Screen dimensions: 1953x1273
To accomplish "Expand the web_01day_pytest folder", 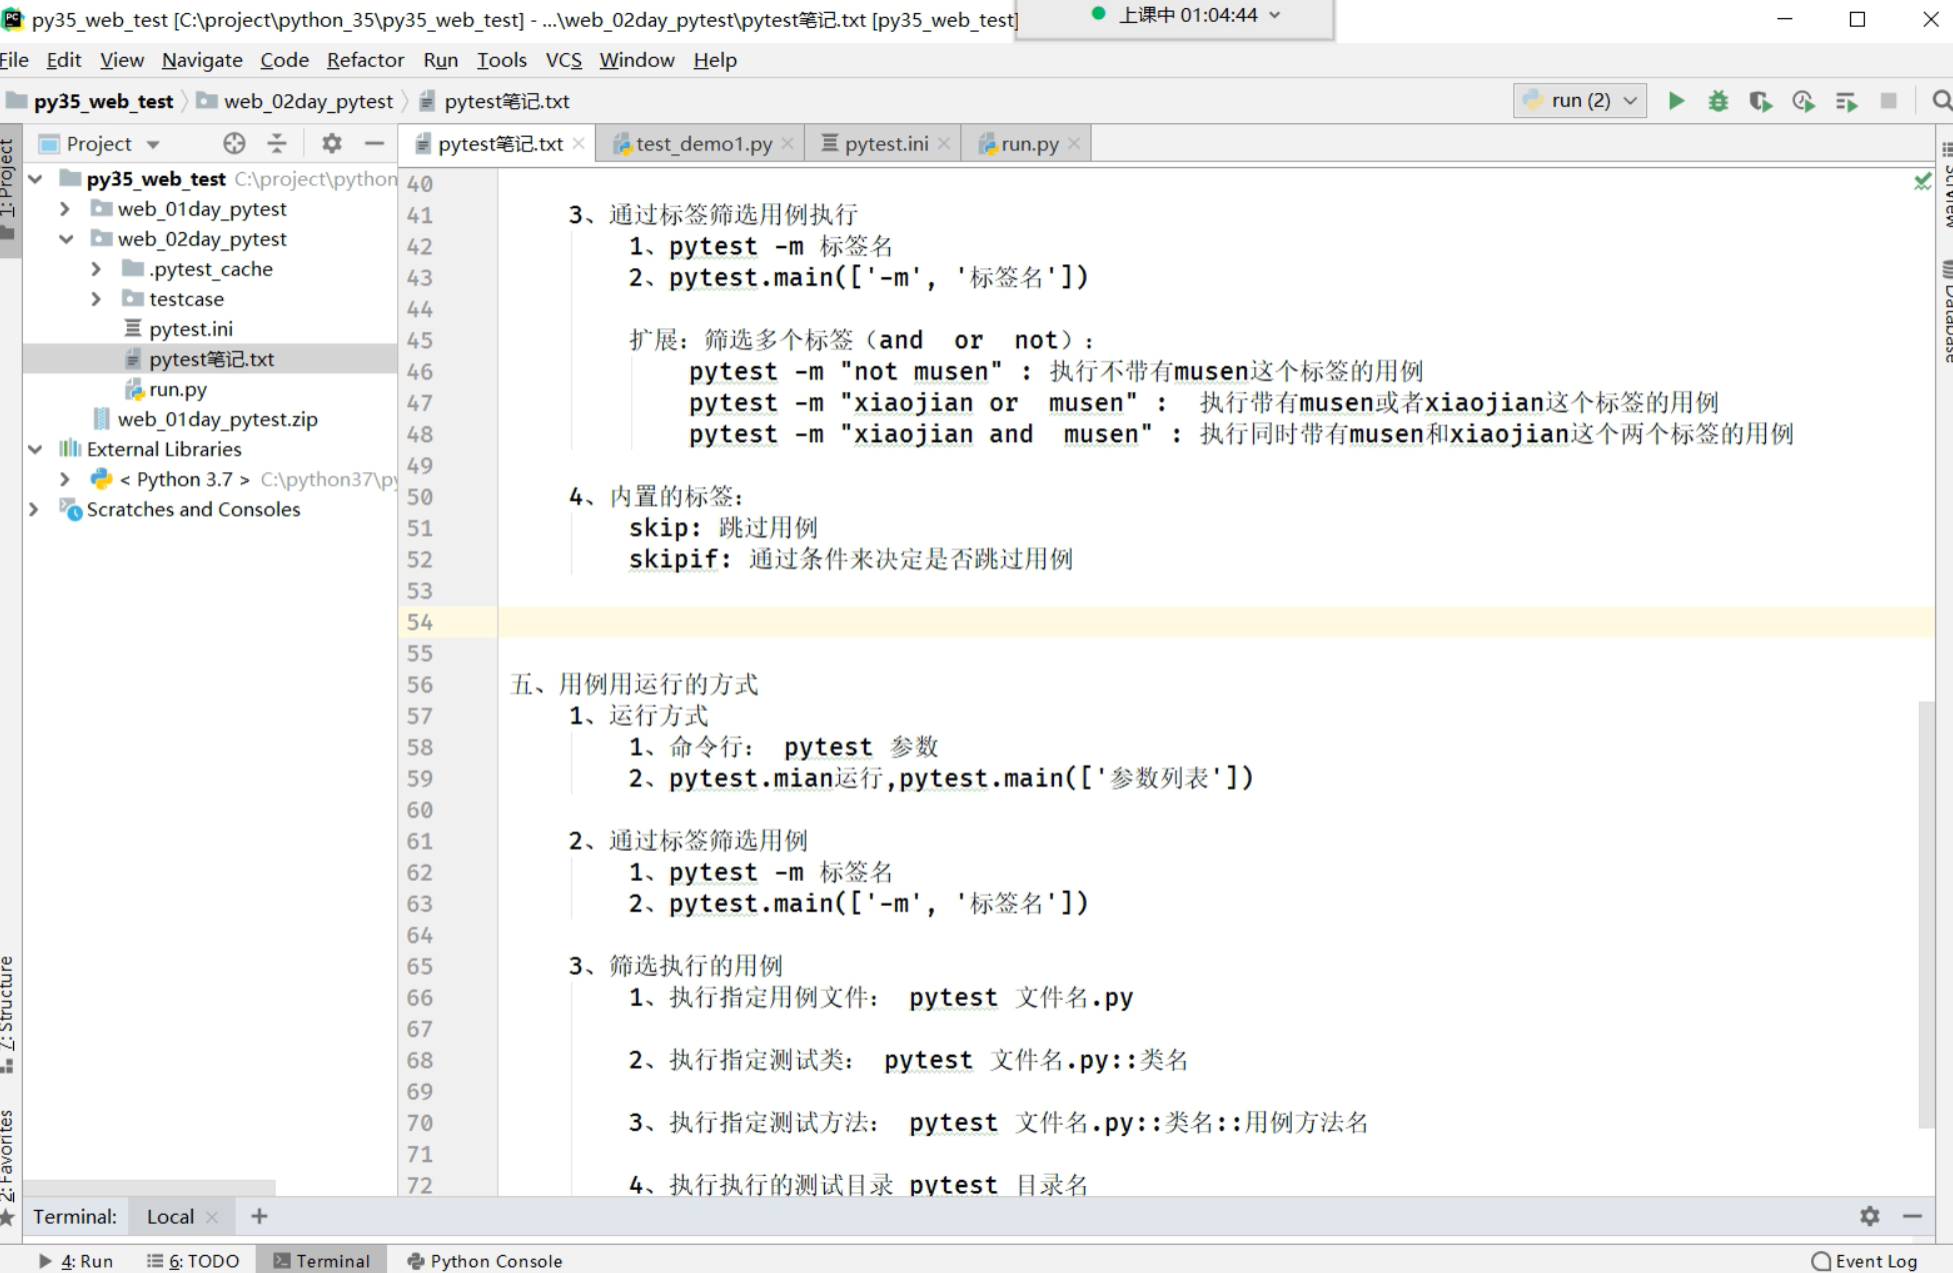I will pos(65,209).
